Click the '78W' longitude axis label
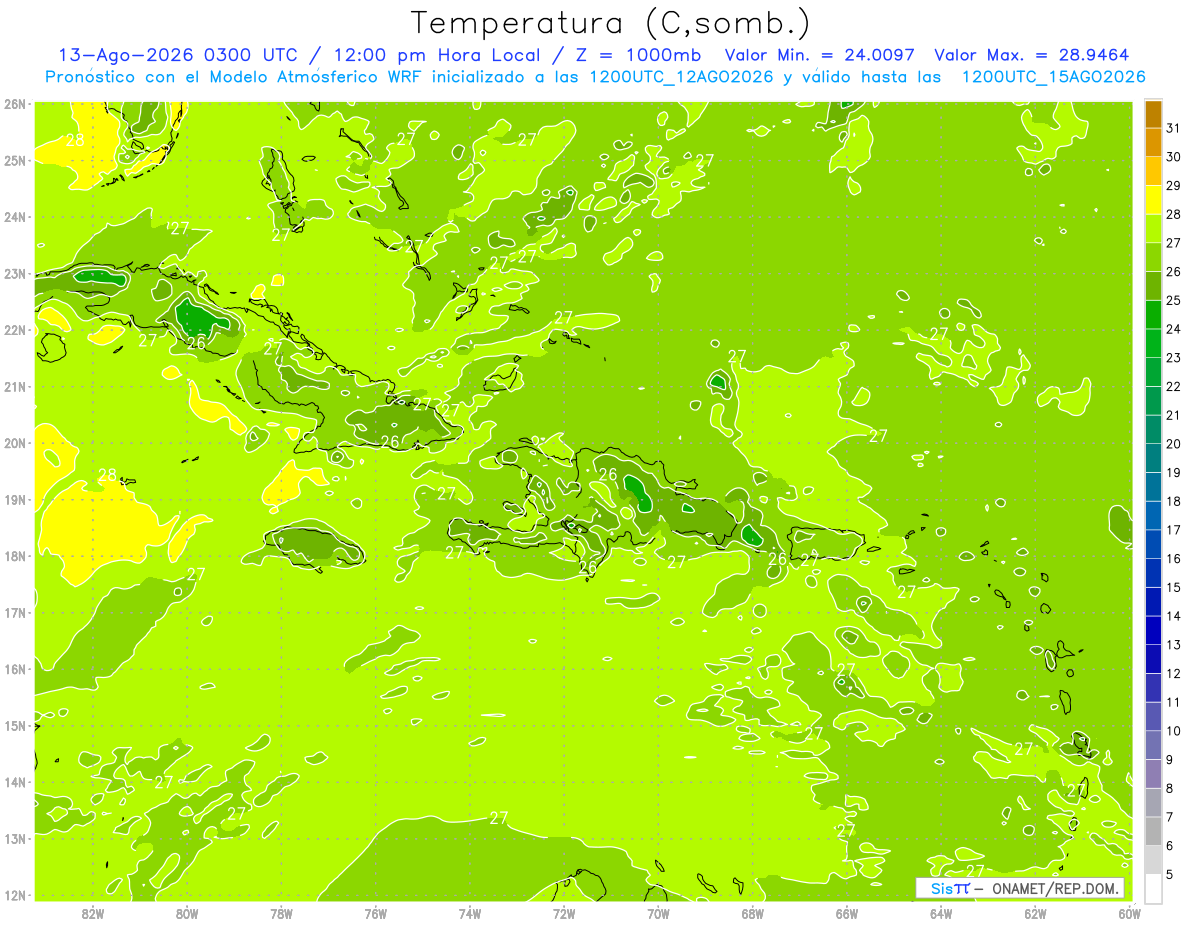1200x927 pixels. [281, 914]
